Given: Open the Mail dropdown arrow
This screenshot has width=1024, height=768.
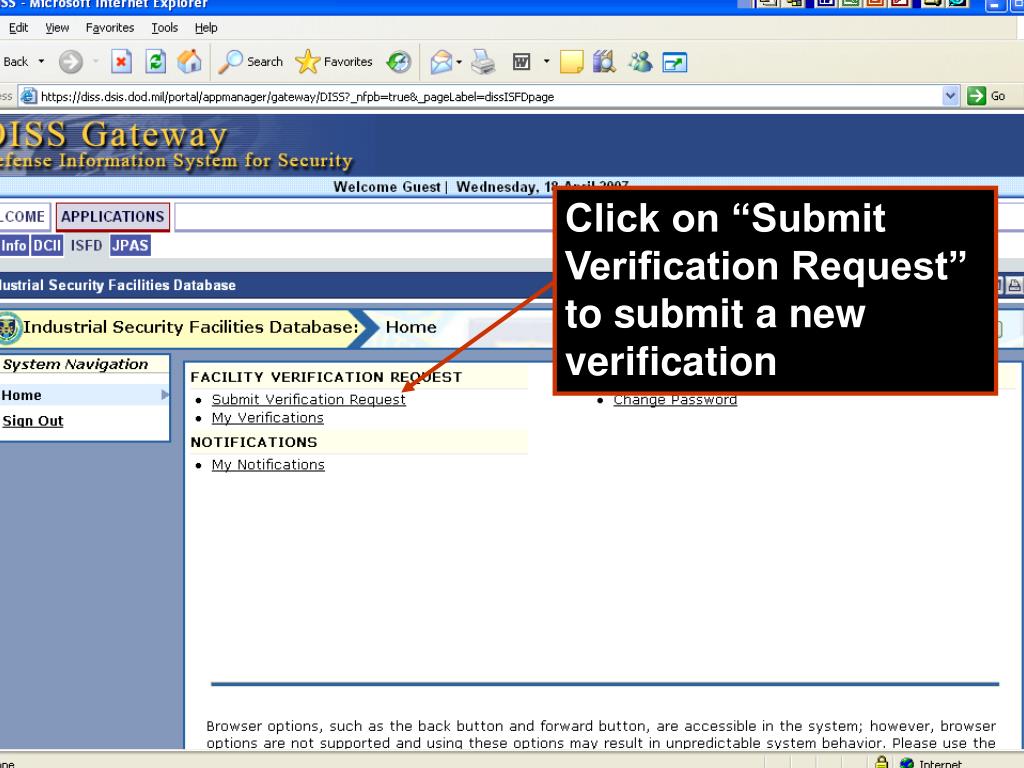Looking at the screenshot, I should [459, 62].
